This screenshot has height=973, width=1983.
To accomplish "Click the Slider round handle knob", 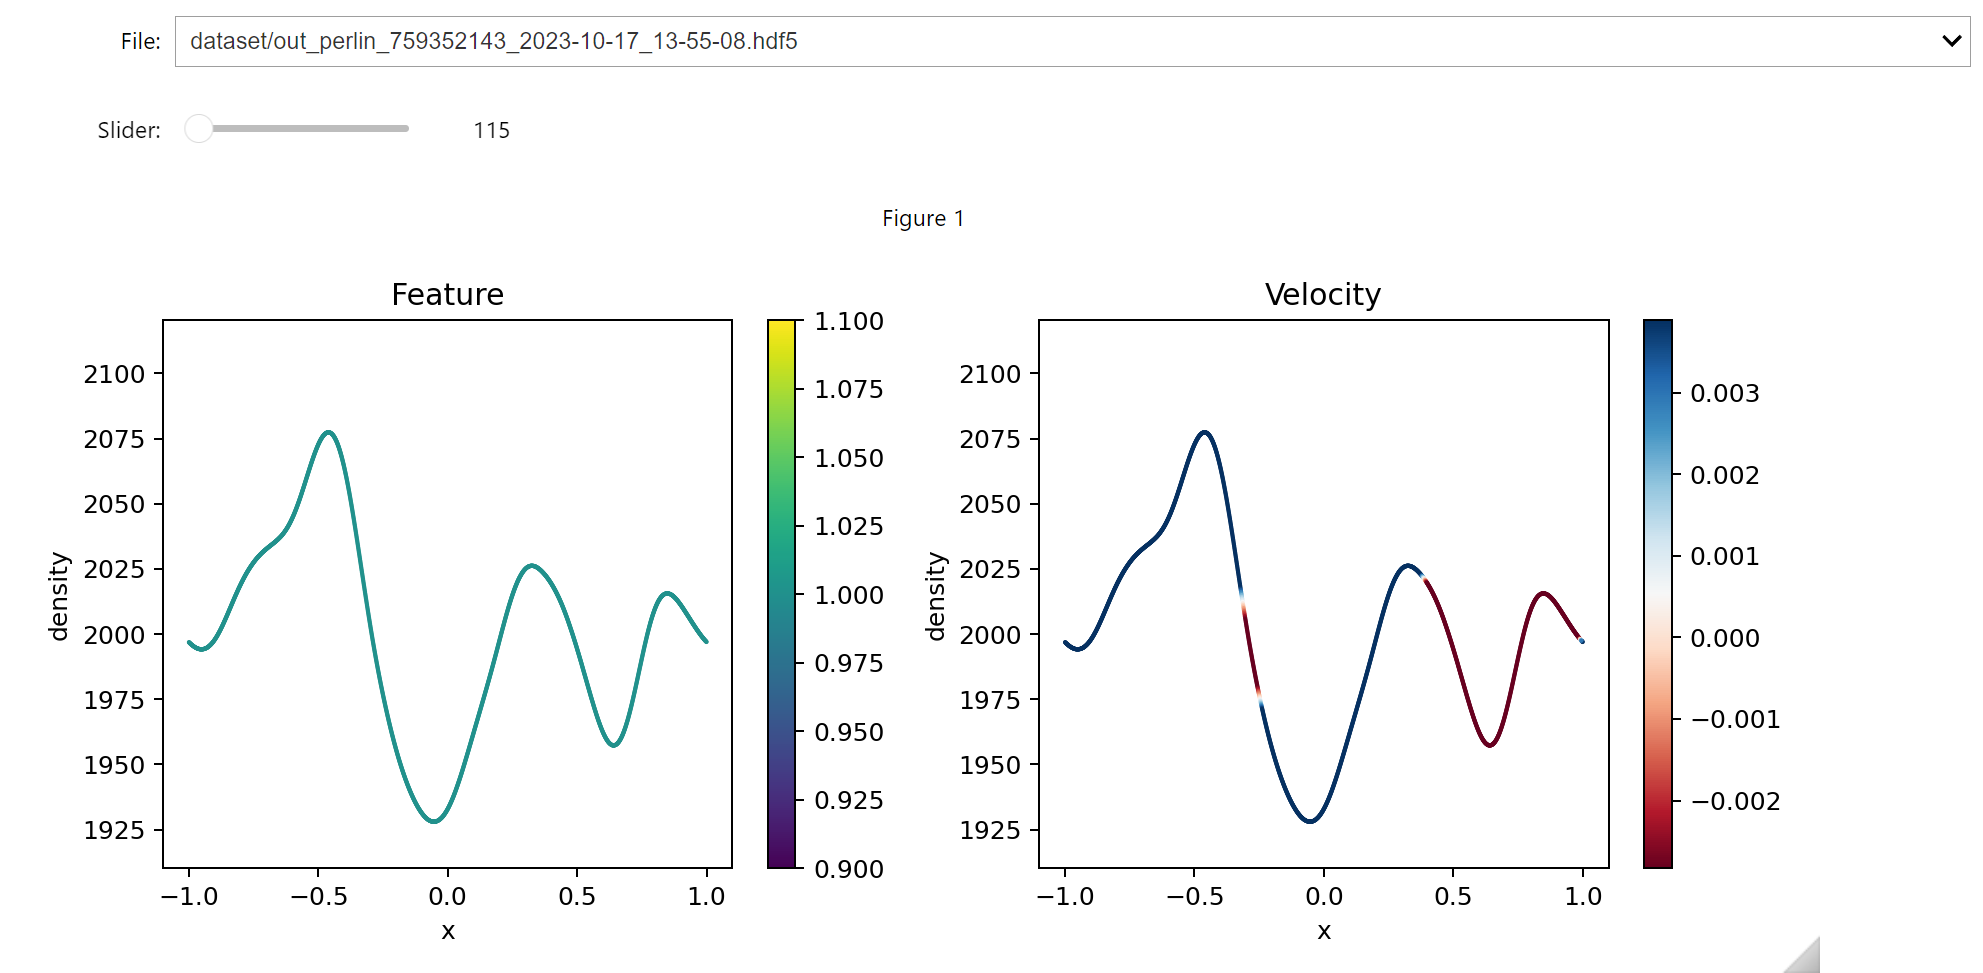I will [199, 129].
